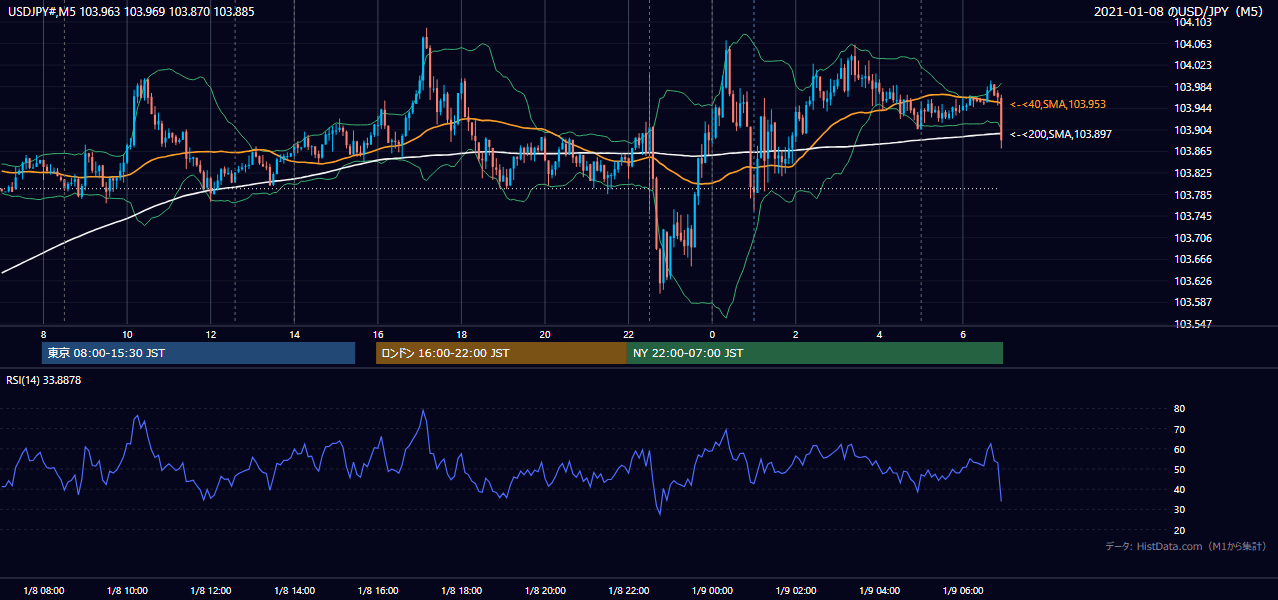Click price axis value 103.785
This screenshot has height=600, width=1278.
[x=1192, y=195]
